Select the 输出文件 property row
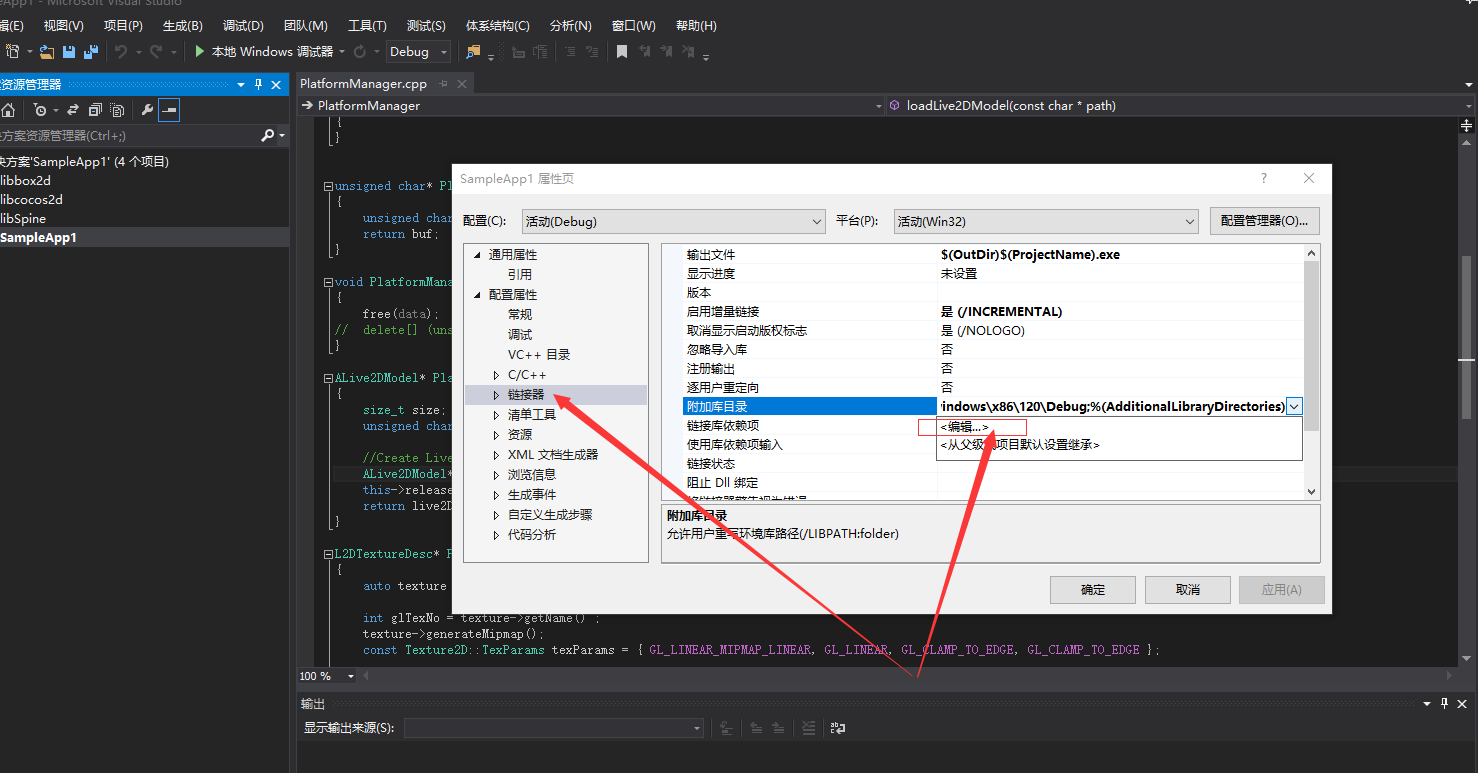 tap(995, 255)
